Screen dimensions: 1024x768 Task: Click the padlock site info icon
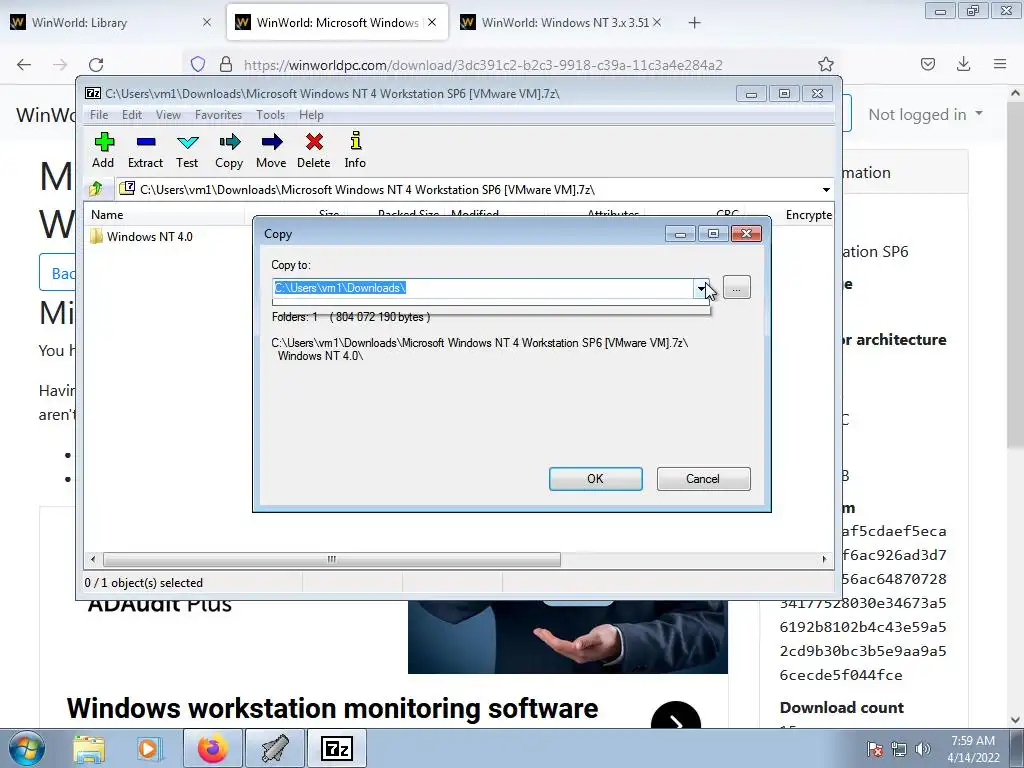[226, 64]
